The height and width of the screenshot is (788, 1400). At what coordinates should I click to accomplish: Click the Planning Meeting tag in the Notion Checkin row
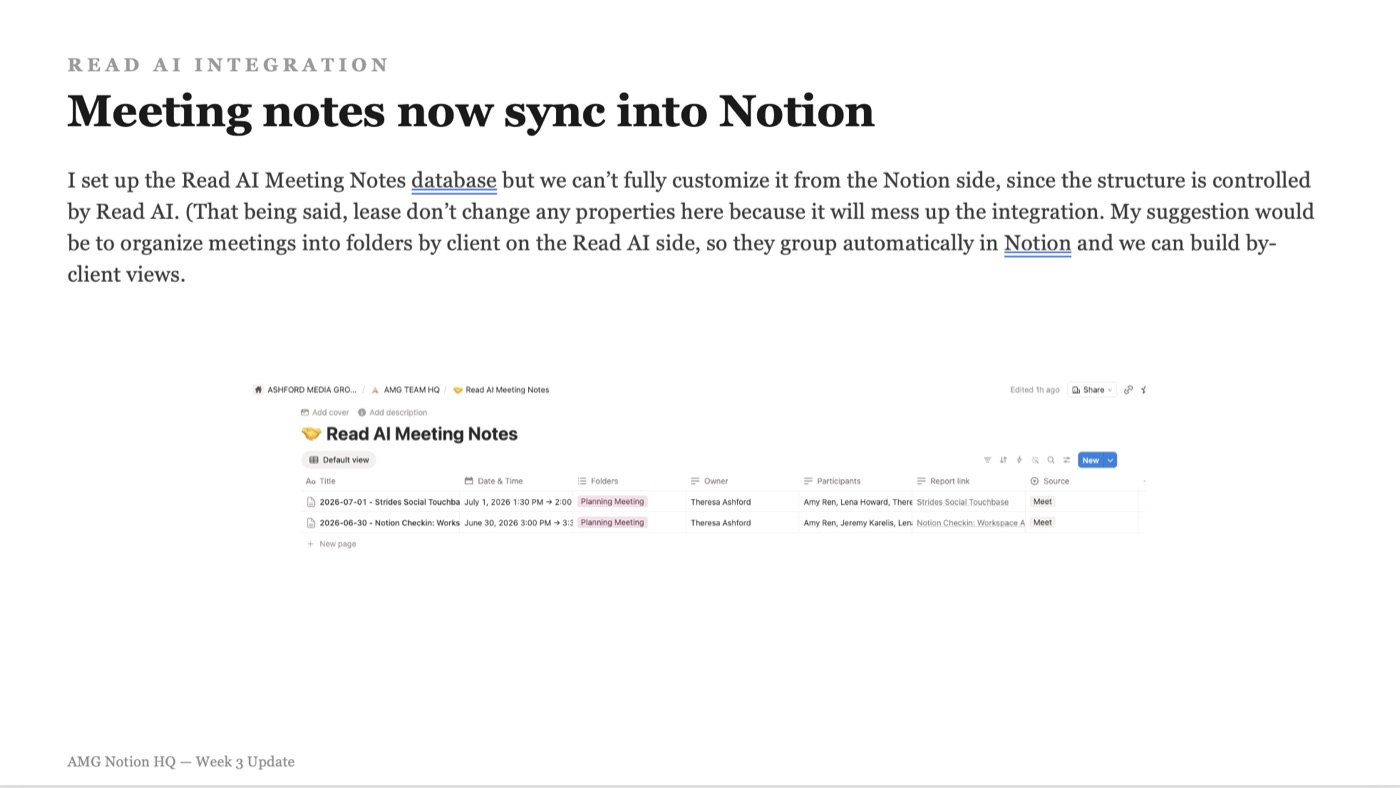coord(612,523)
